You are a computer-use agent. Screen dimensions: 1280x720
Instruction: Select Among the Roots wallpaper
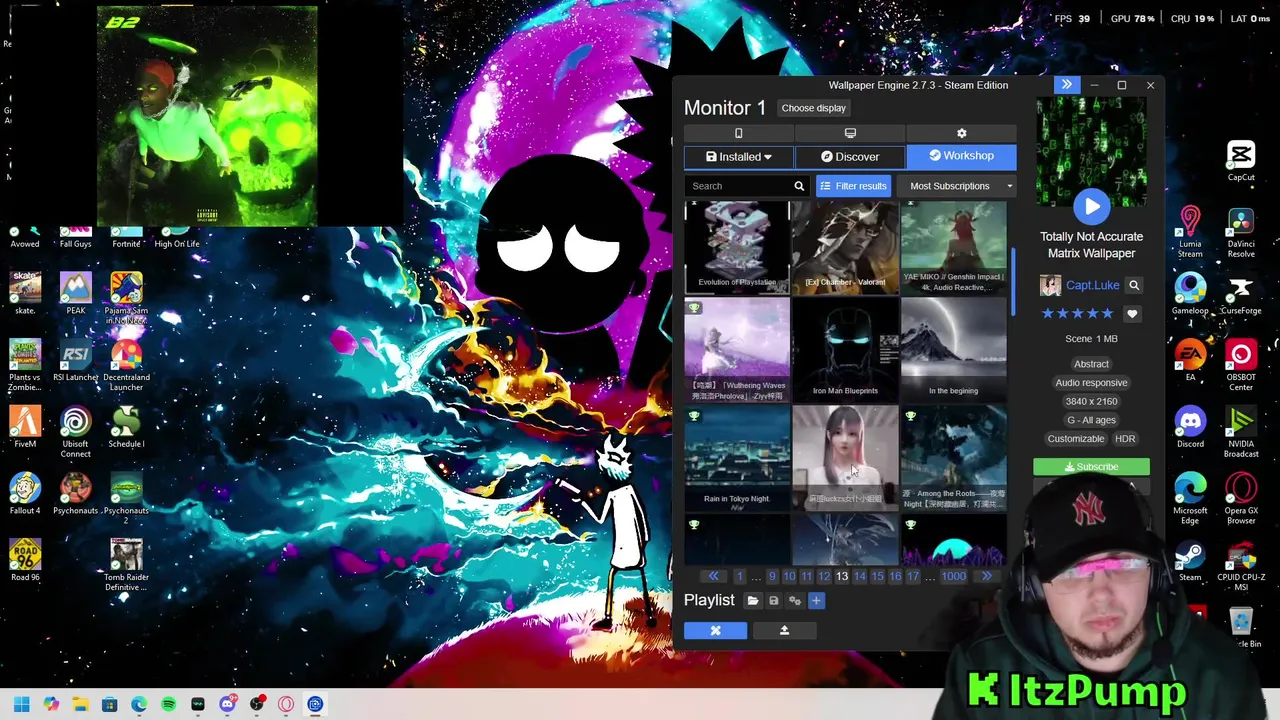953,459
